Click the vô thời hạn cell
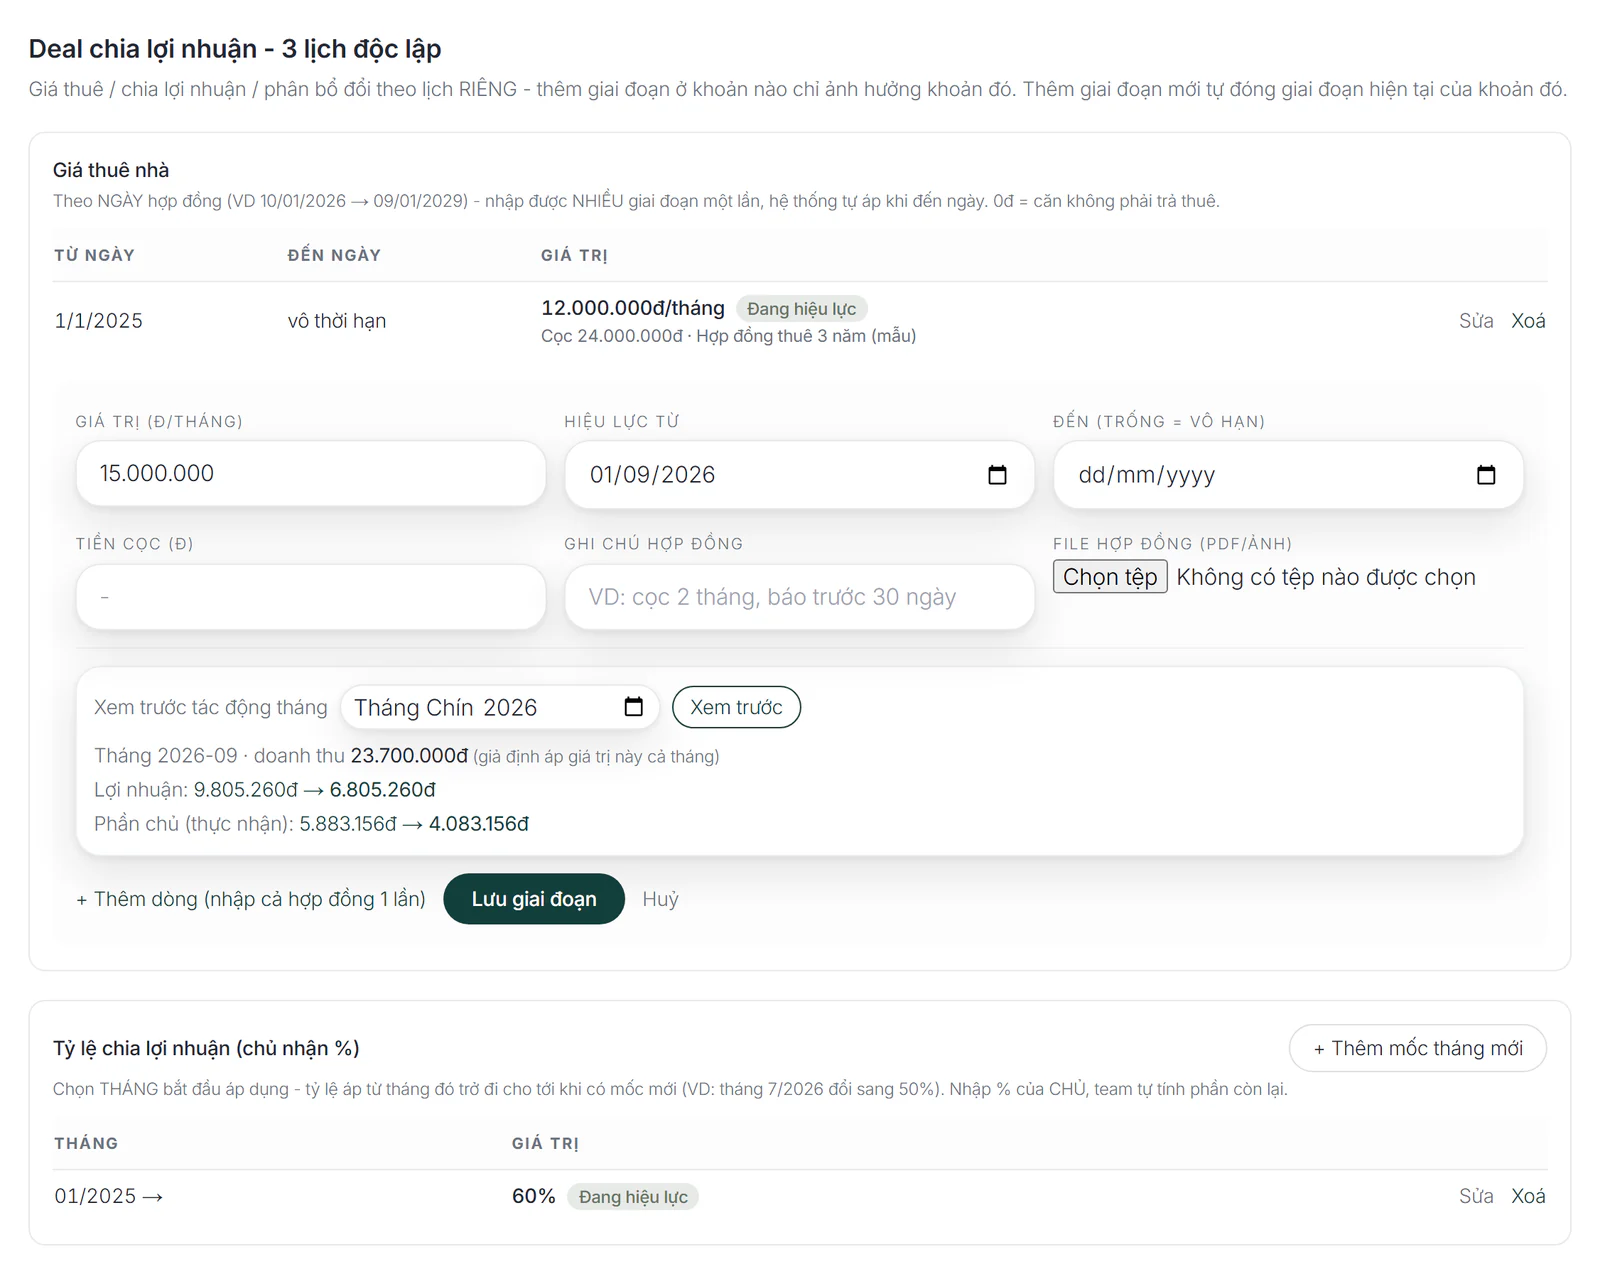Image resolution: width=1600 pixels, height=1272 pixels. 337,321
